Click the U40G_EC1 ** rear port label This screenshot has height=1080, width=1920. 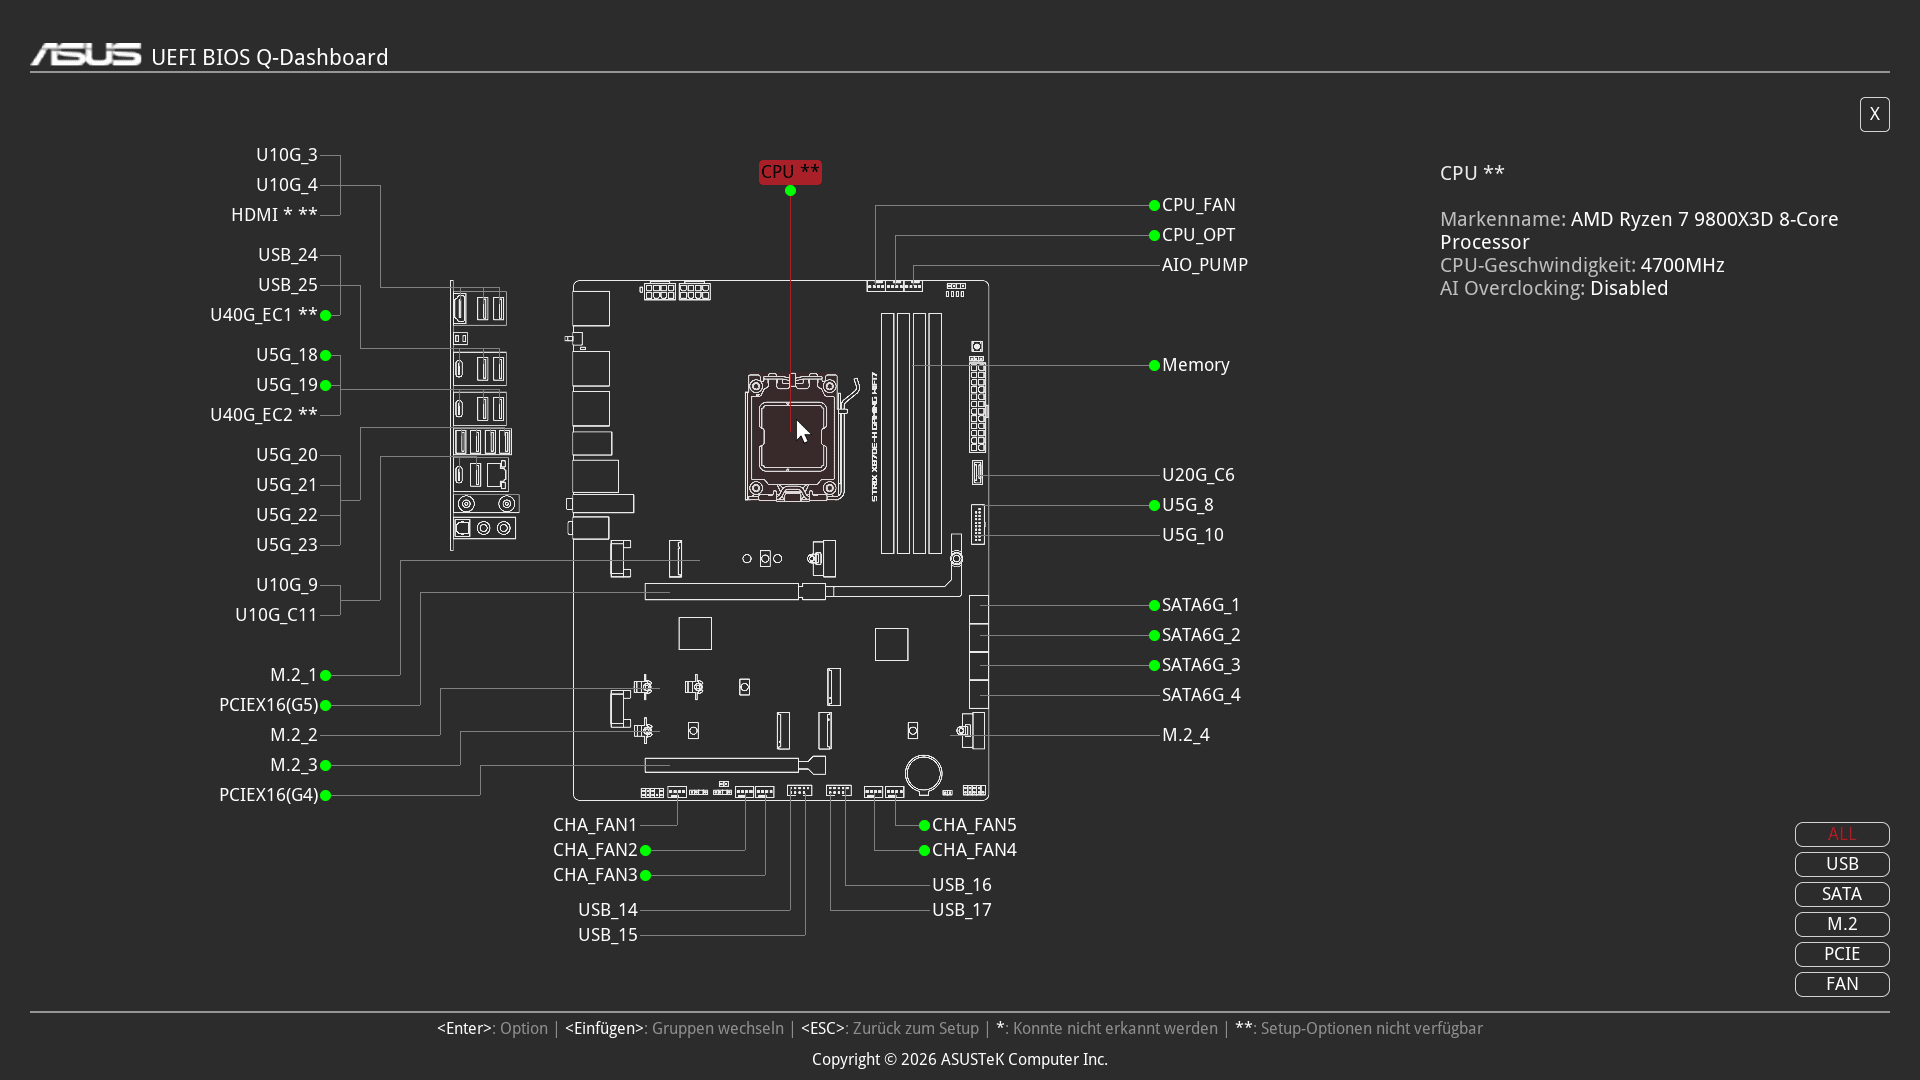(263, 315)
